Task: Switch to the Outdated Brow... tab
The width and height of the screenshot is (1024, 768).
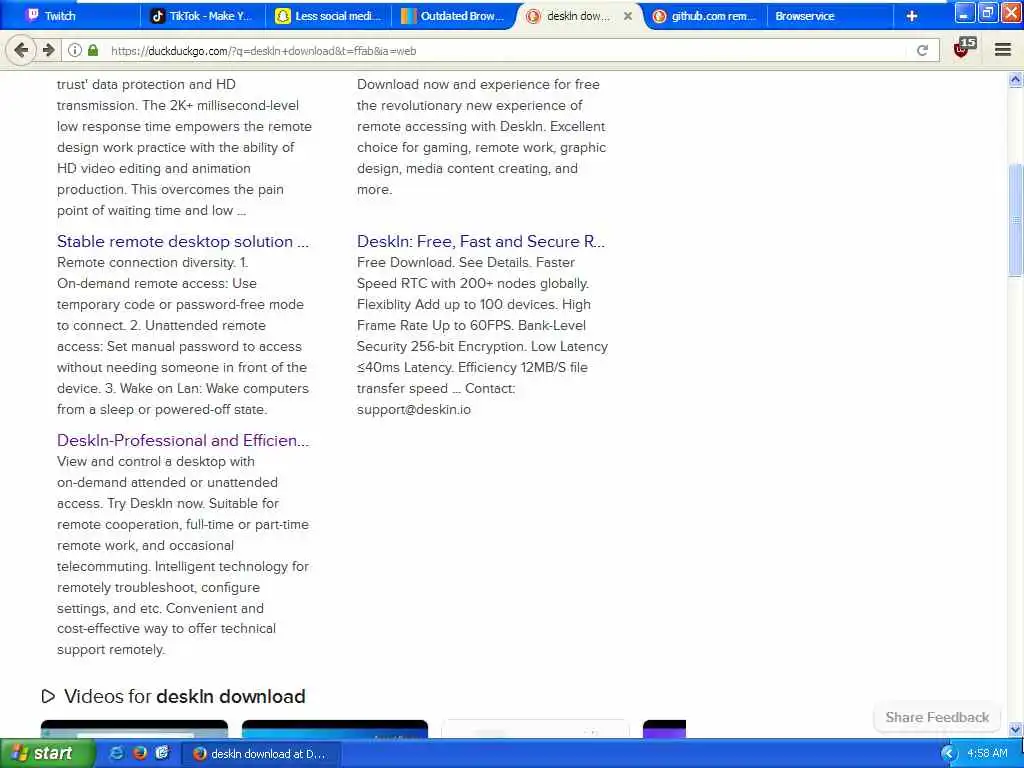Action: [x=454, y=16]
